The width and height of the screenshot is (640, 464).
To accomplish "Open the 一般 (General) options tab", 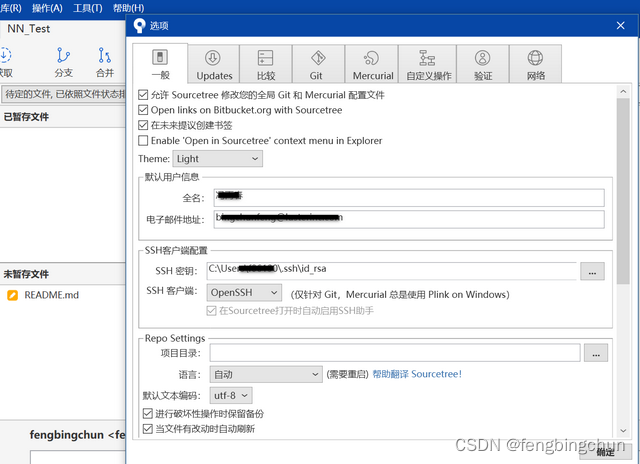I will [x=160, y=63].
